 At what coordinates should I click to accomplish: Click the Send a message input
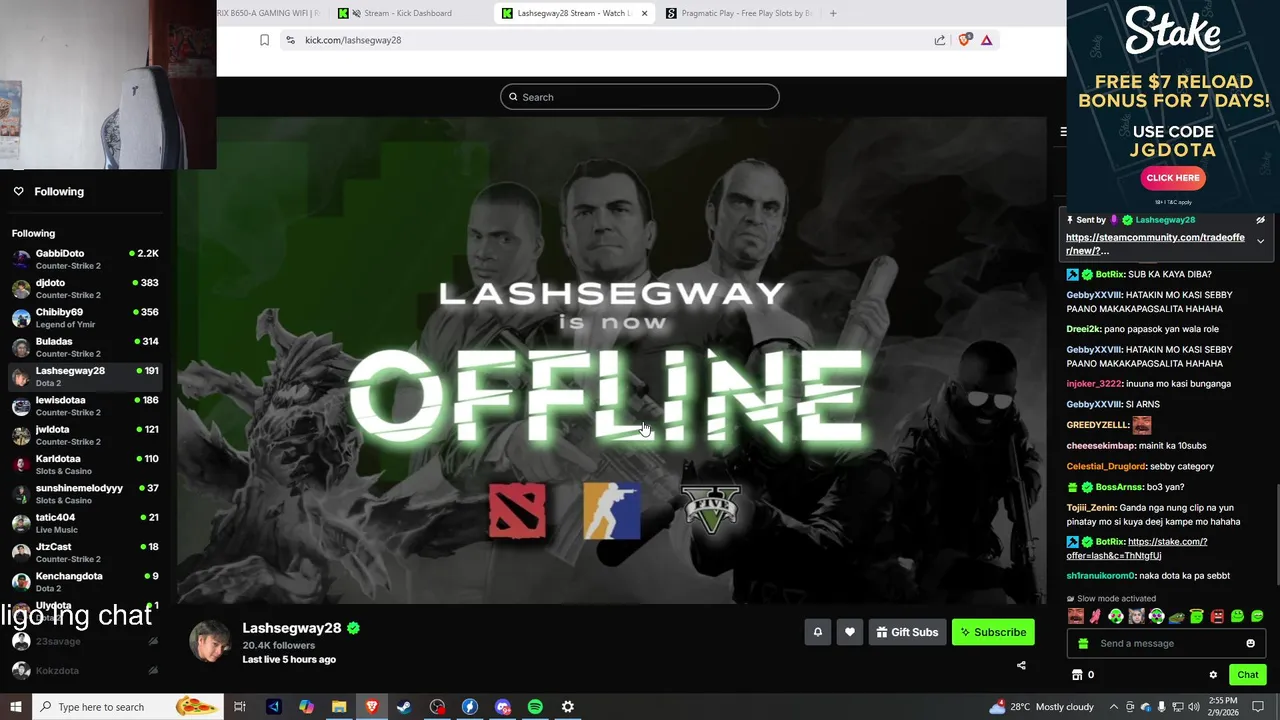(x=1166, y=643)
